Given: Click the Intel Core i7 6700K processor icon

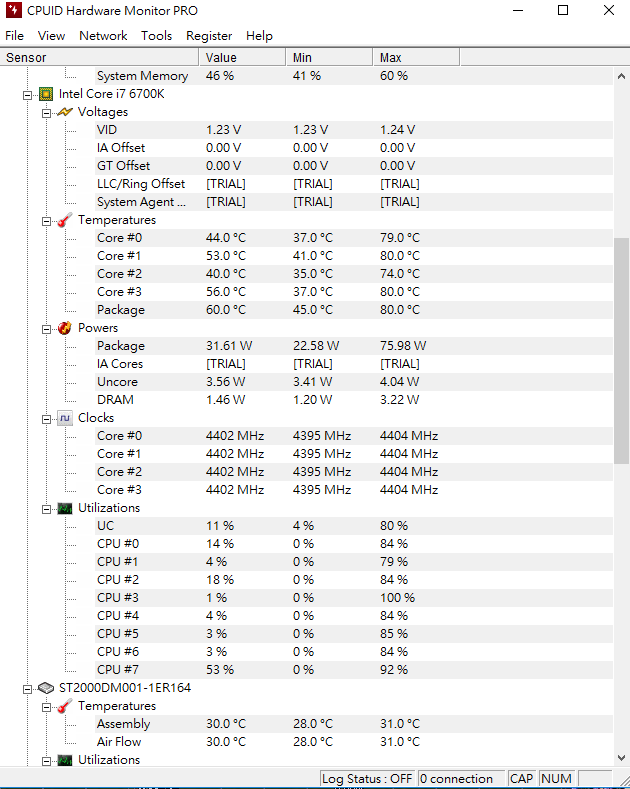Looking at the screenshot, I should coord(46,94).
